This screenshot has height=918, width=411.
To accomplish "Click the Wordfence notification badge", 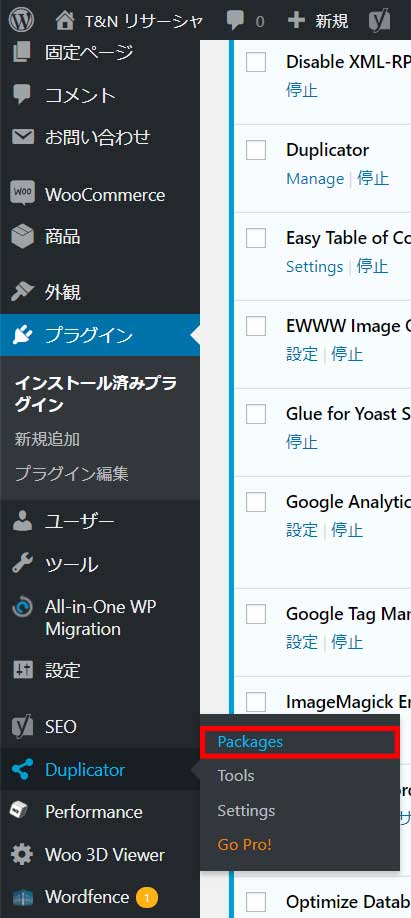I will tap(147, 897).
